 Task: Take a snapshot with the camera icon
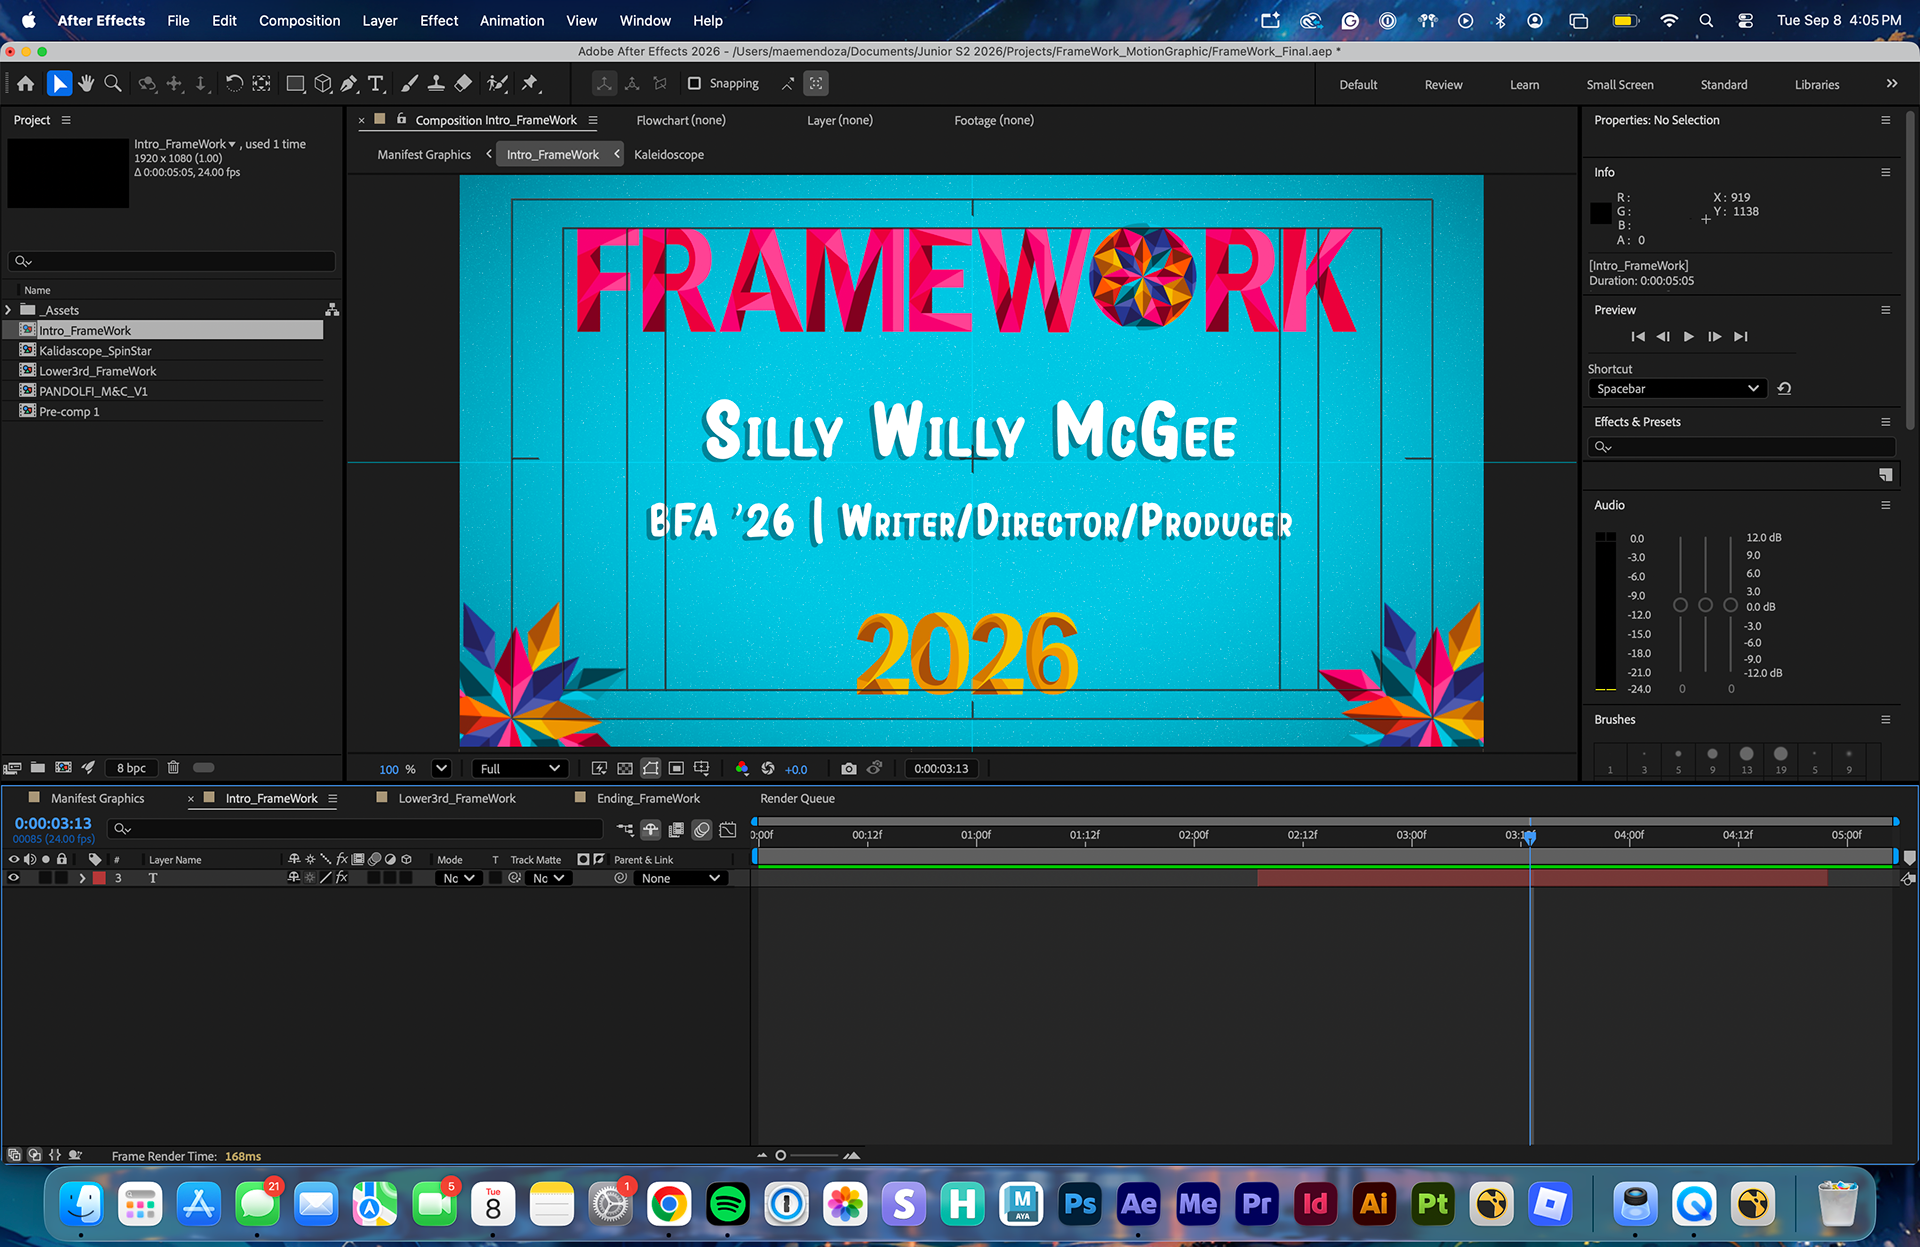click(848, 769)
